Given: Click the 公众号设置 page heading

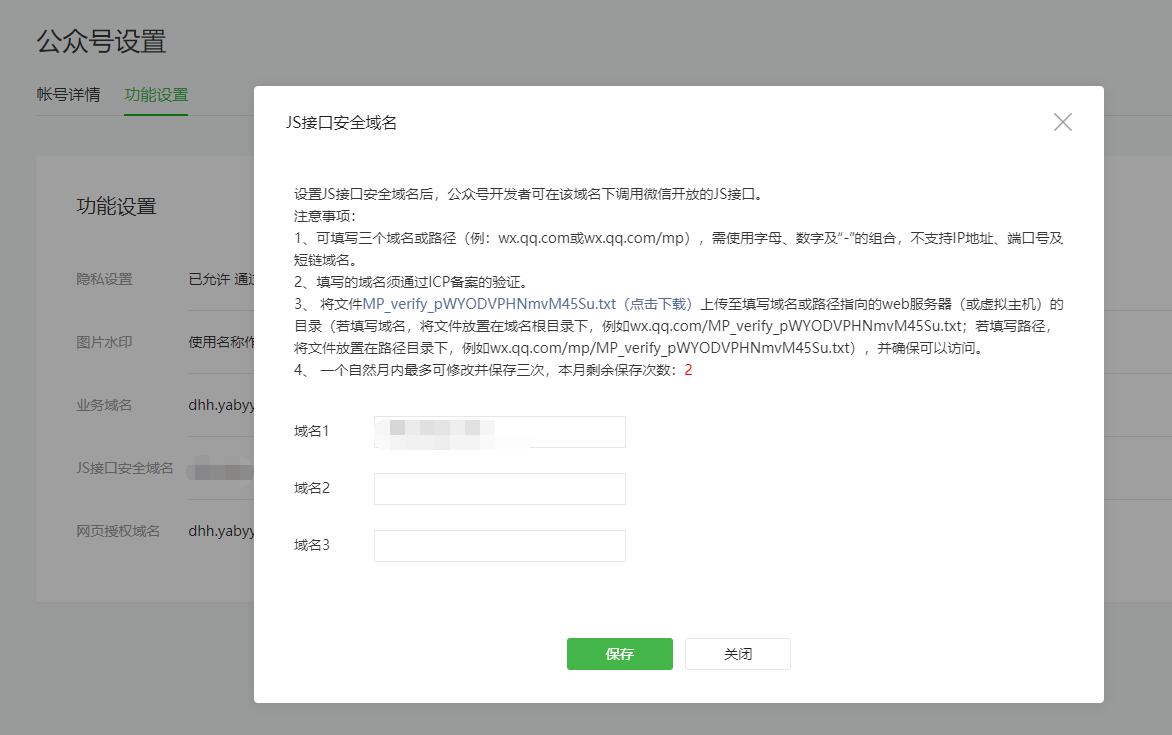Looking at the screenshot, I should [103, 41].
